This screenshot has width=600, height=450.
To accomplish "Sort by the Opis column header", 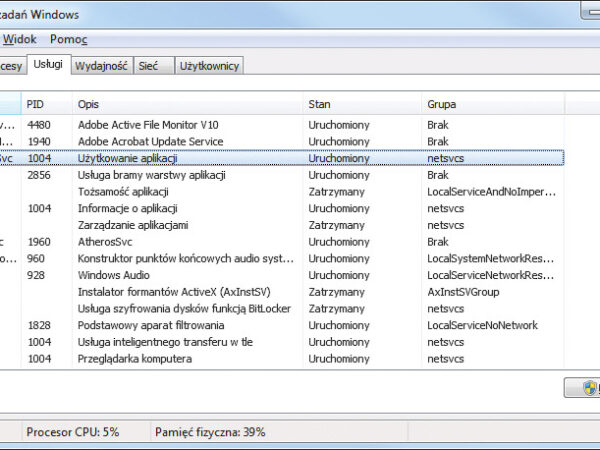I will point(187,104).
